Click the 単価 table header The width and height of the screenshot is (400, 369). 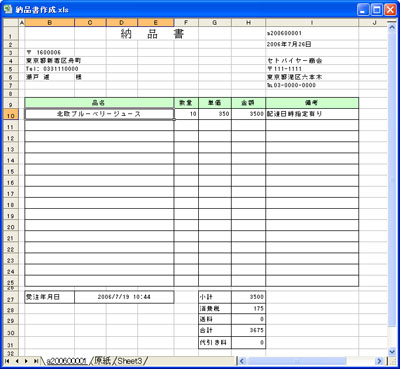215,103
